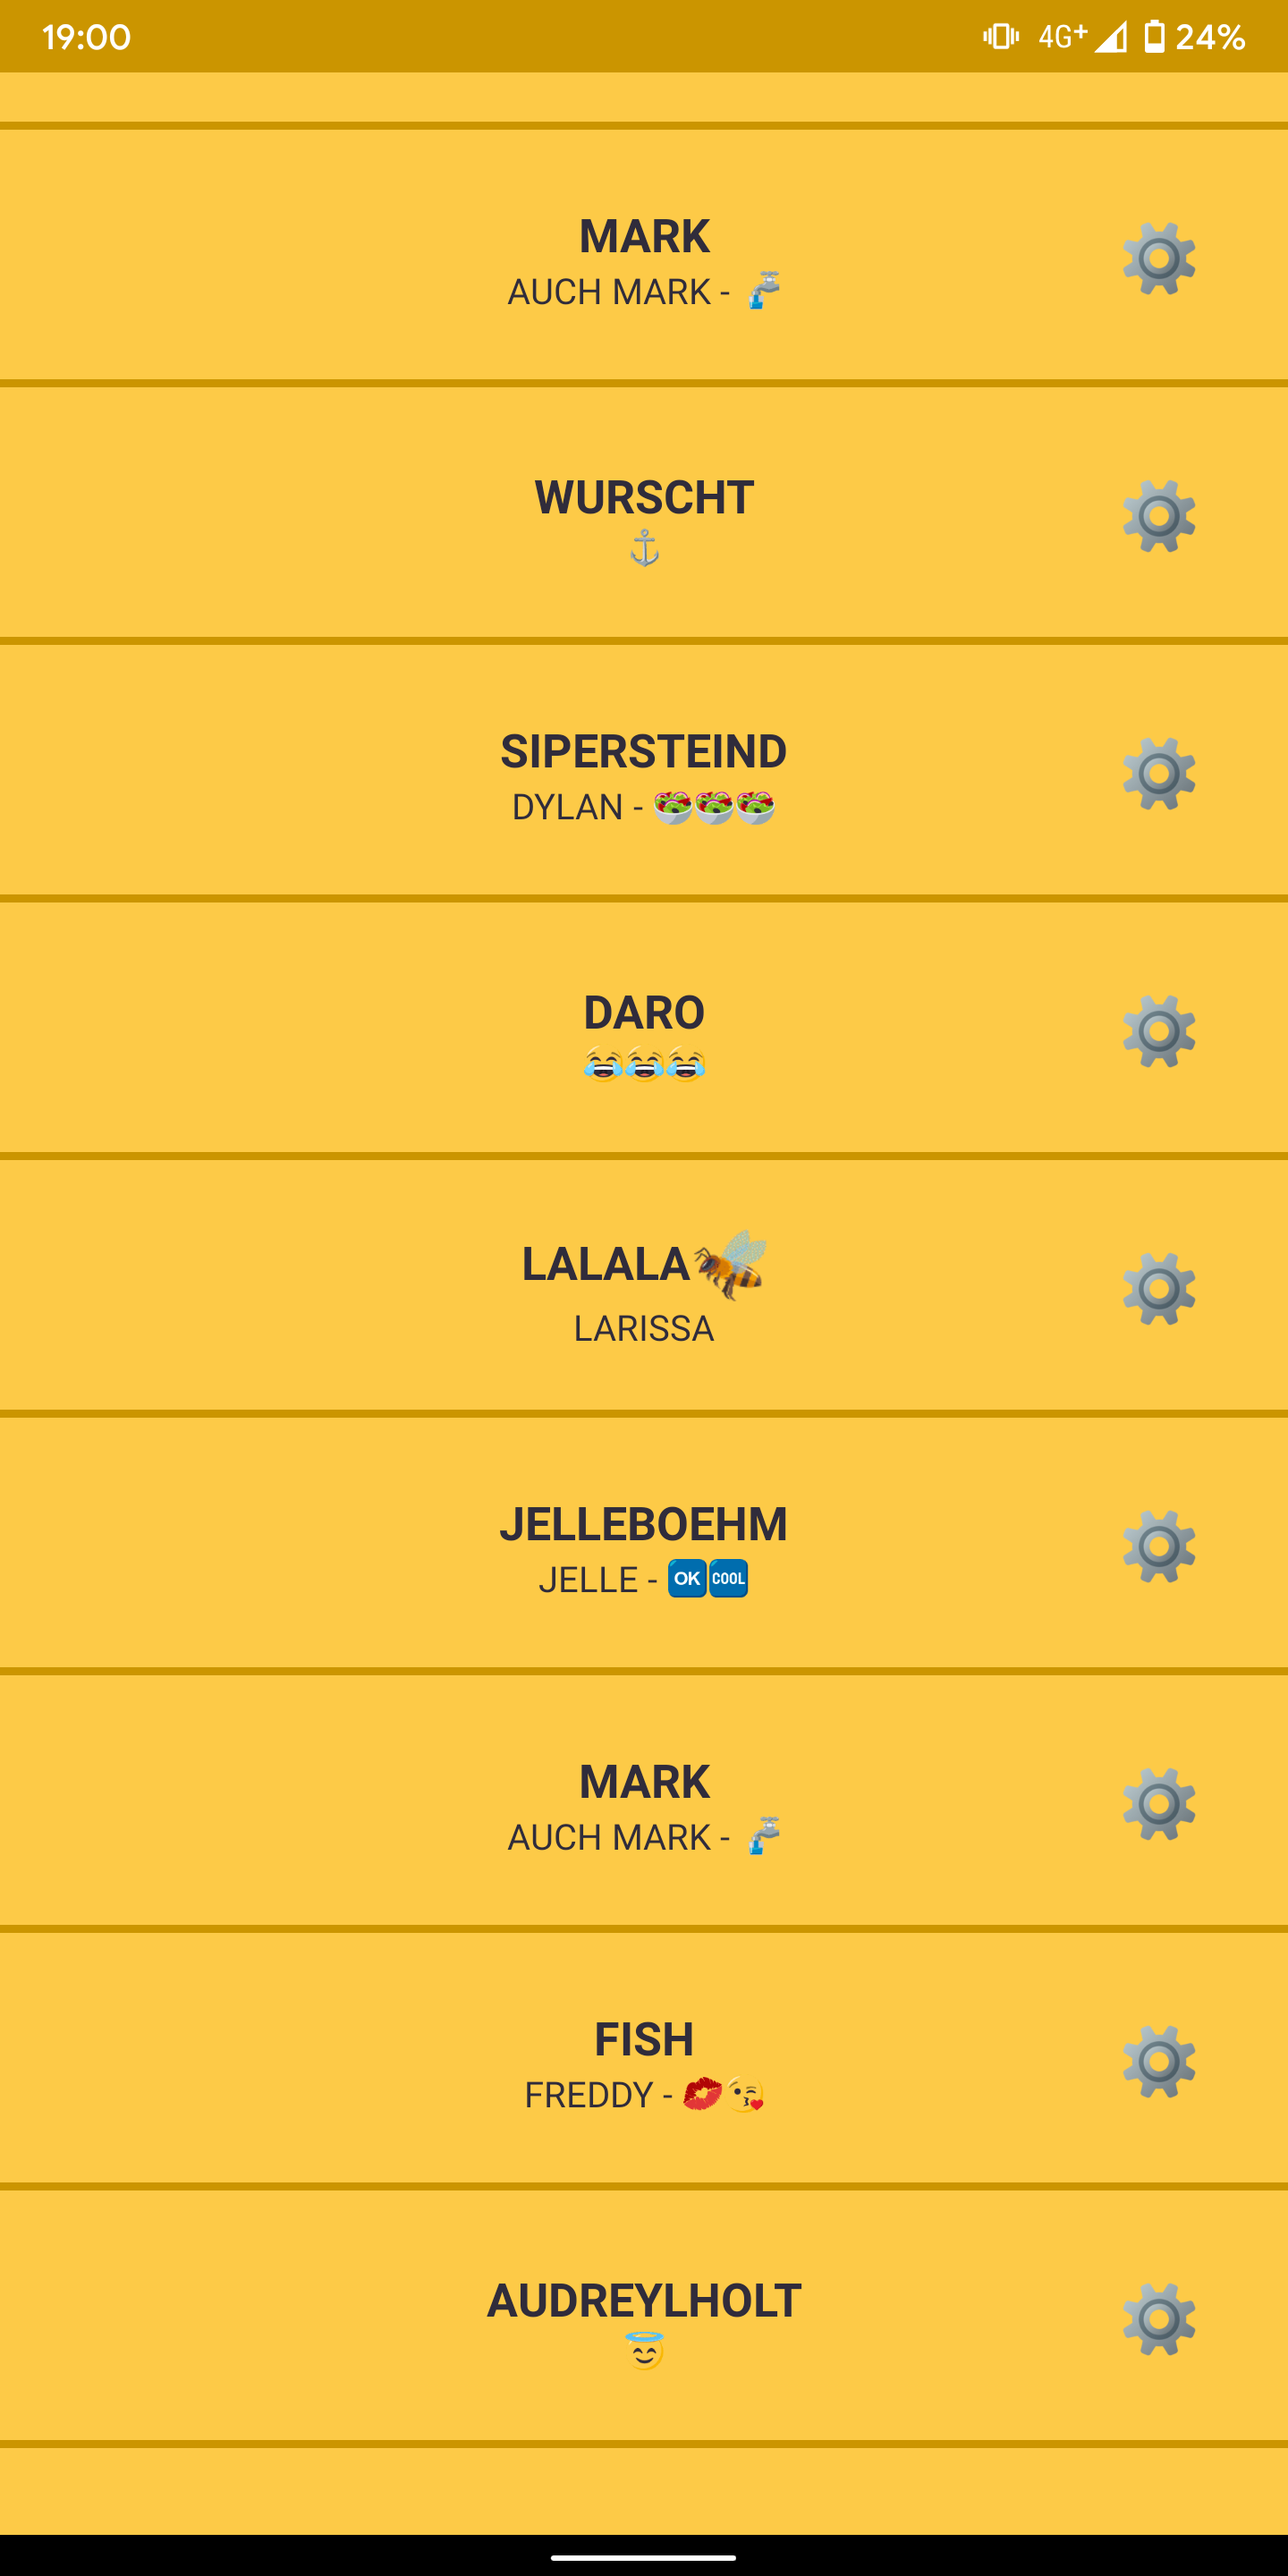This screenshot has height=2576, width=1288.
Task: Open the LALALA Larissa list item
Action: tap(644, 1286)
